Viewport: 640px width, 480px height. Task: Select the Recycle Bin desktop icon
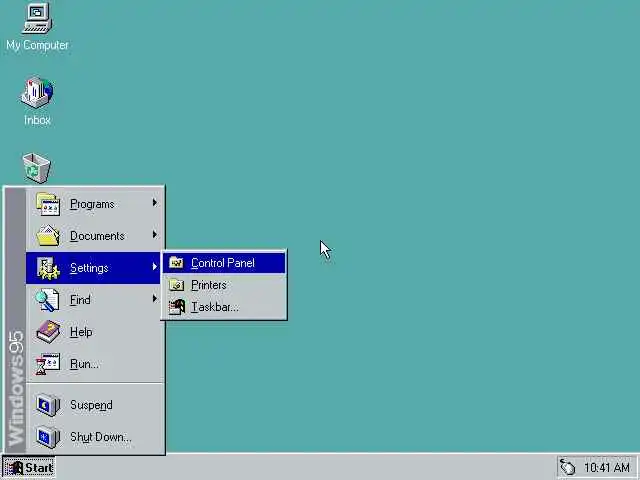36,168
